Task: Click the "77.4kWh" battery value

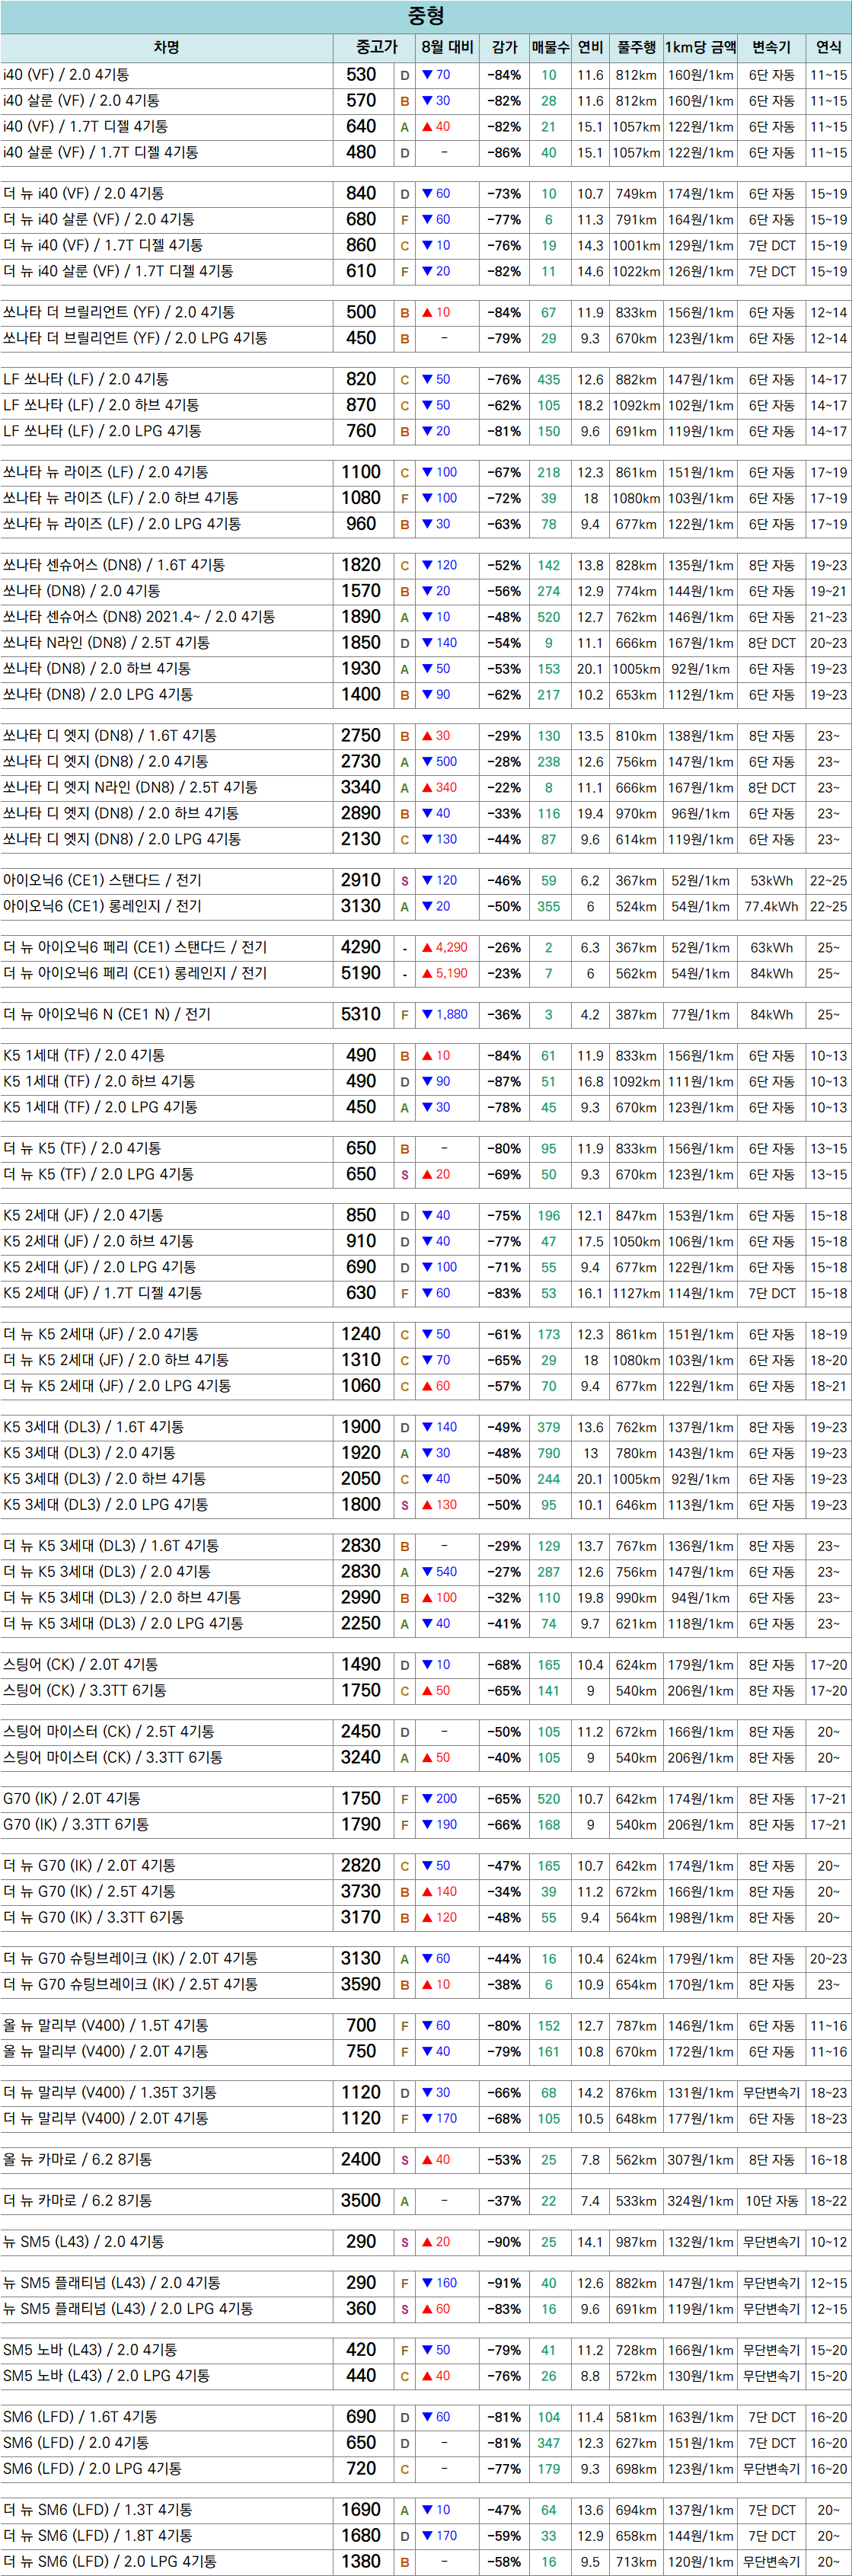Action: [x=771, y=907]
